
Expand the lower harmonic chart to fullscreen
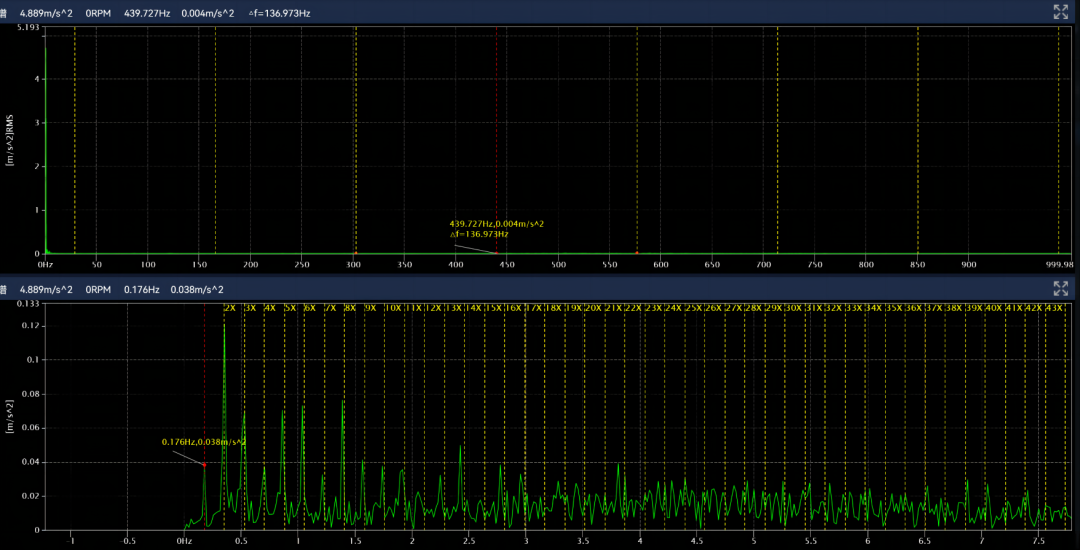point(1061,289)
